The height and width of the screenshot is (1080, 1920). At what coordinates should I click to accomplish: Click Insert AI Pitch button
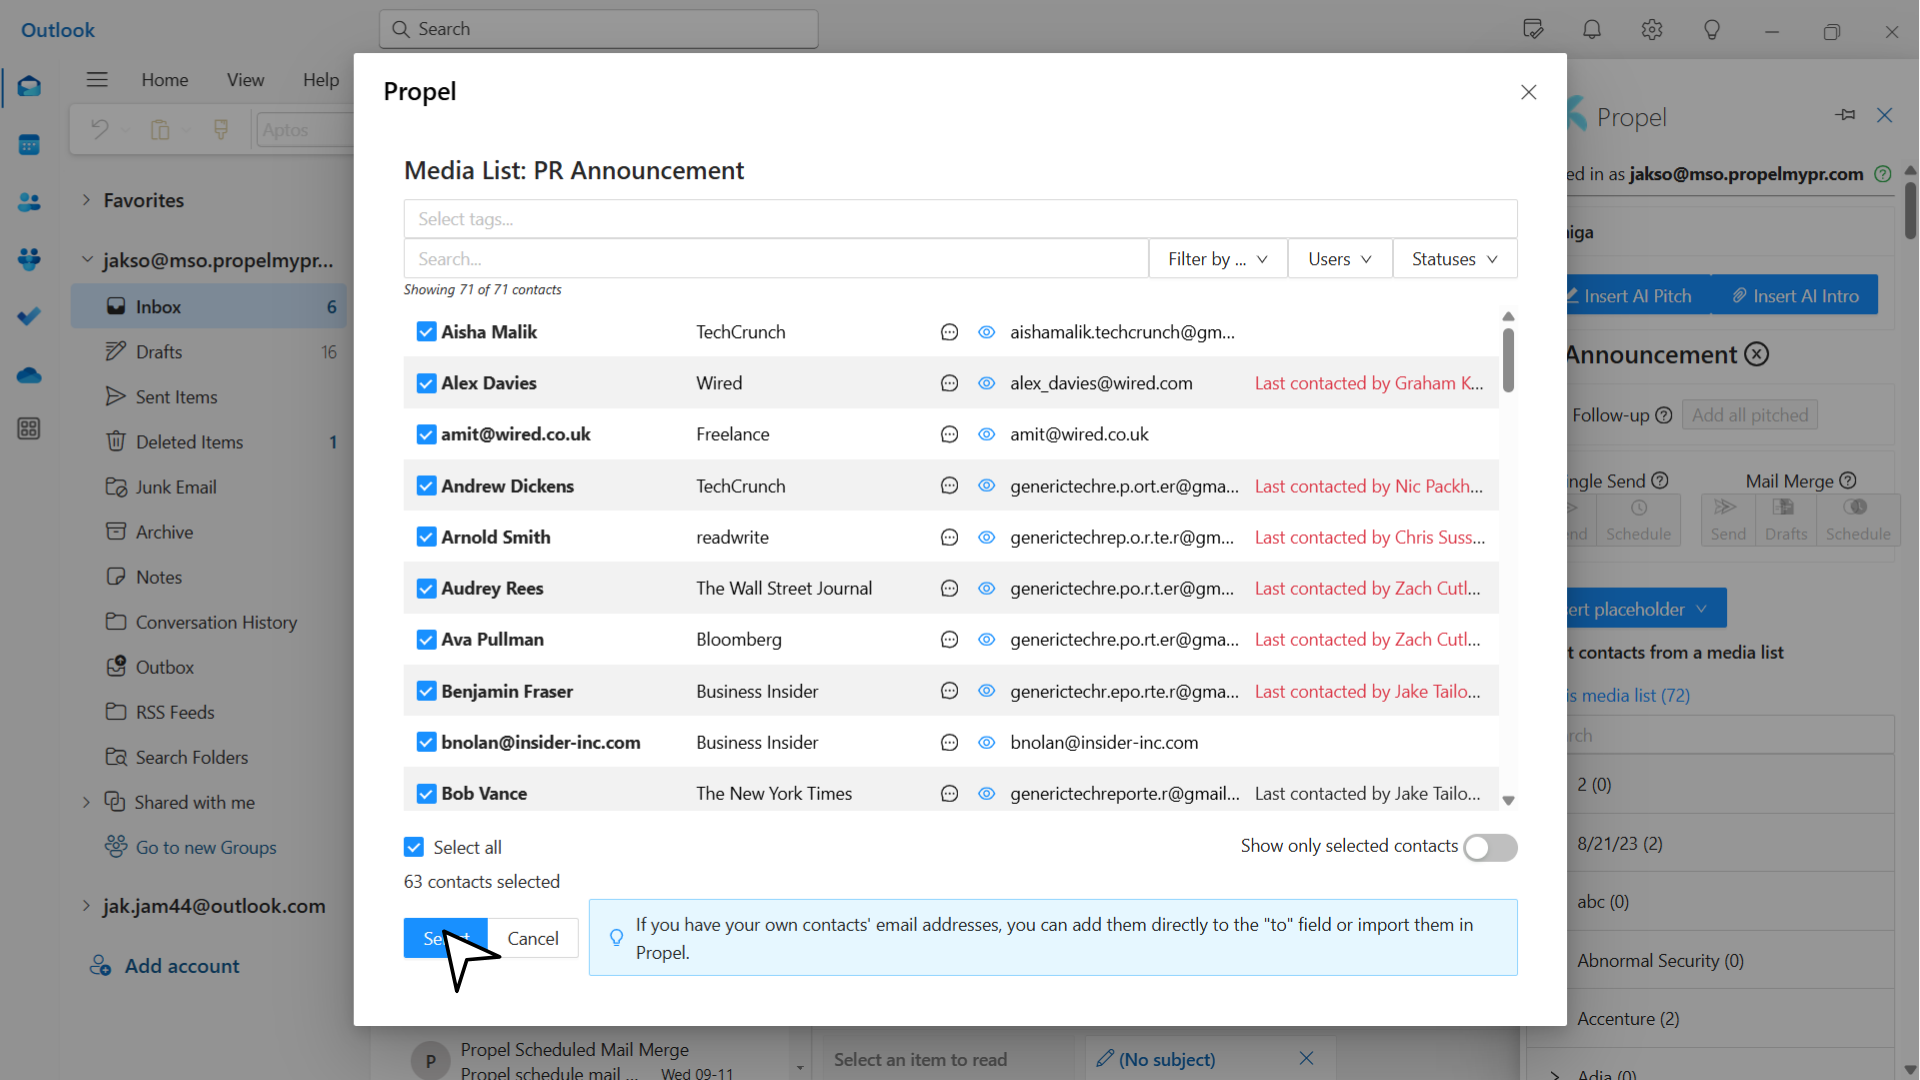(1638, 295)
